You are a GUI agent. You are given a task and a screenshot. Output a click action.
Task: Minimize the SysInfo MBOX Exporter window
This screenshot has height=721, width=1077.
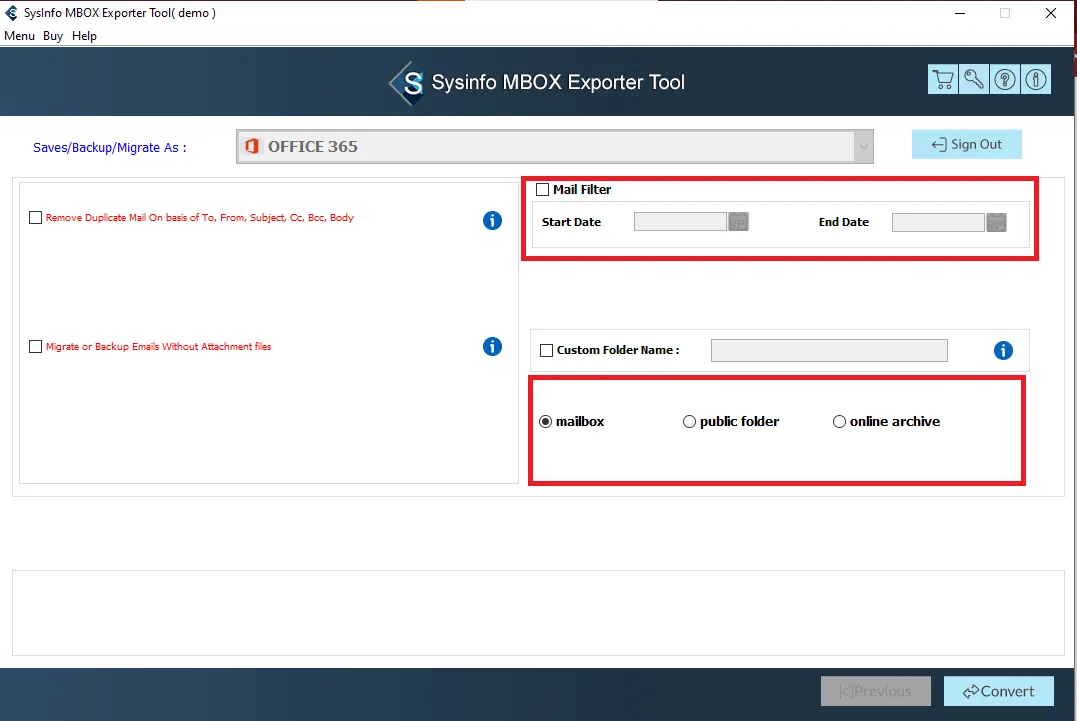(960, 13)
